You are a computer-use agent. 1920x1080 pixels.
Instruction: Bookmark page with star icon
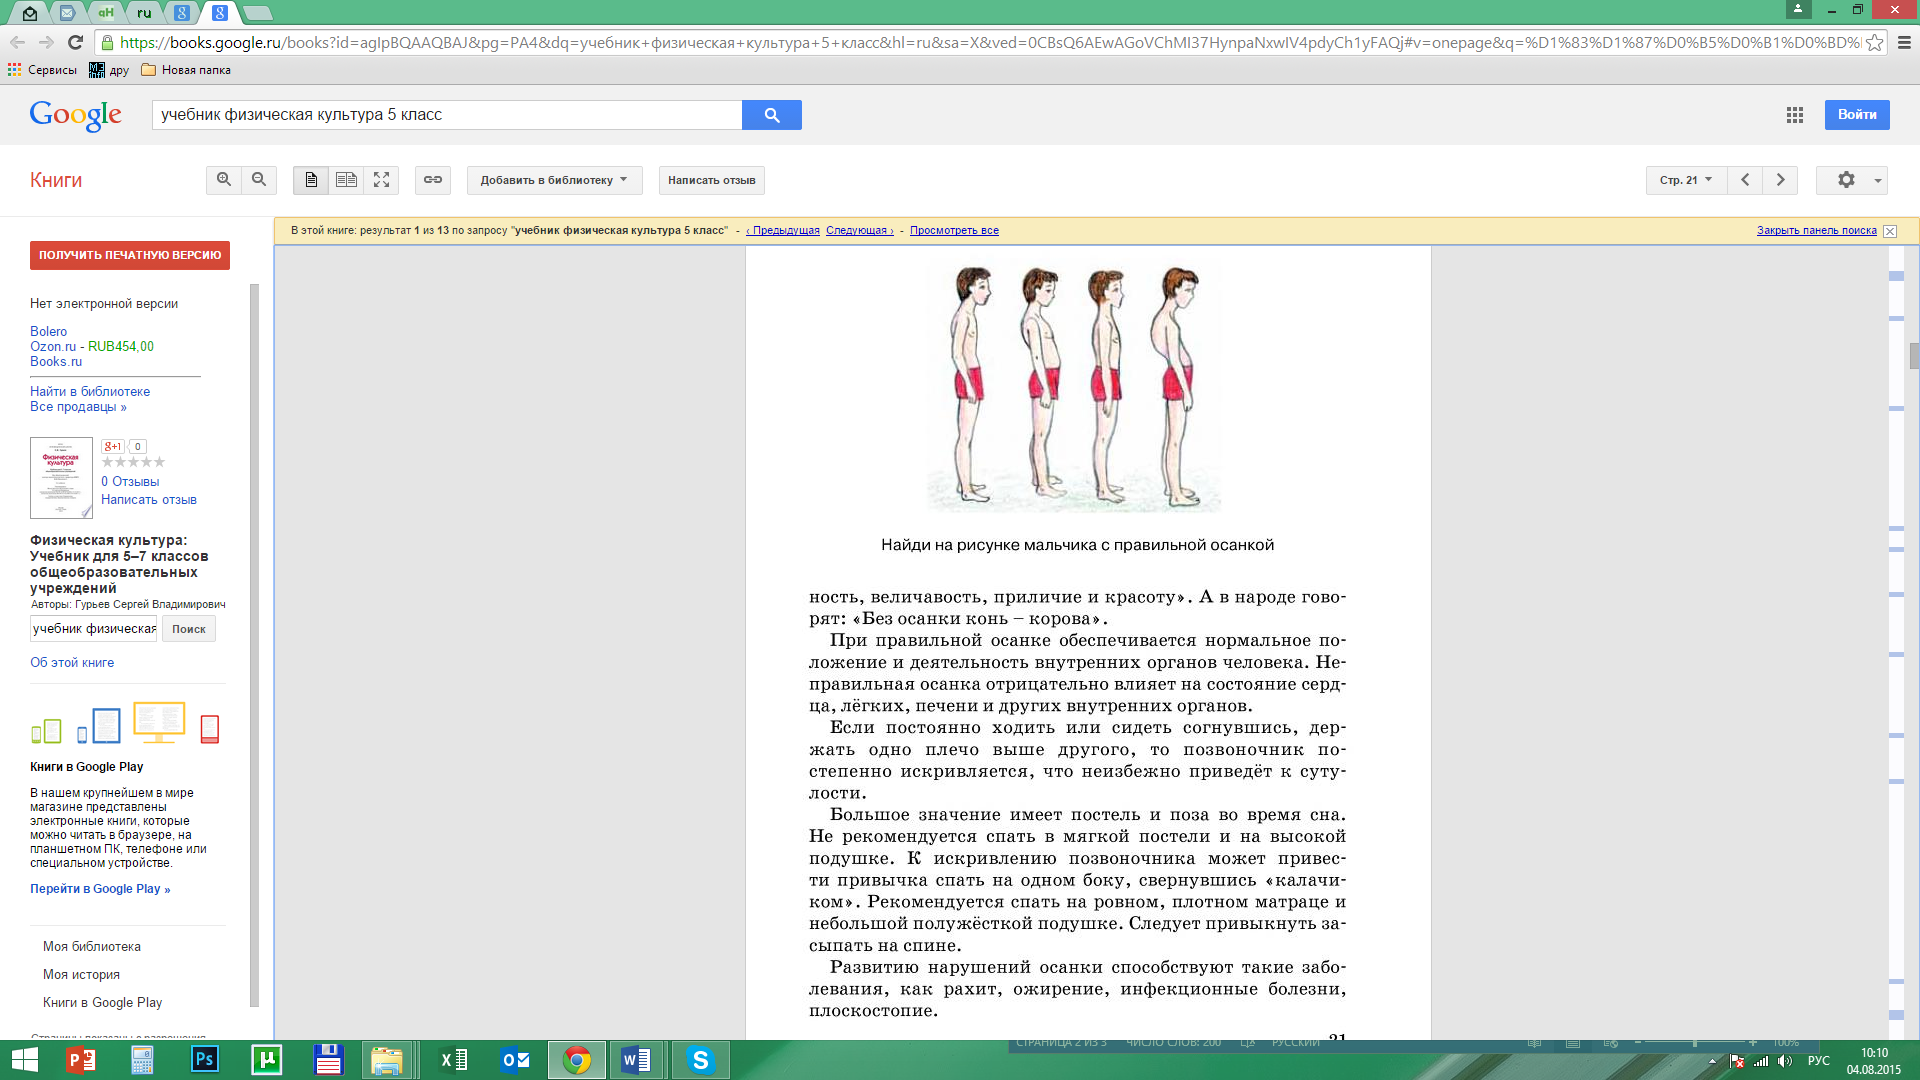pos(1874,42)
